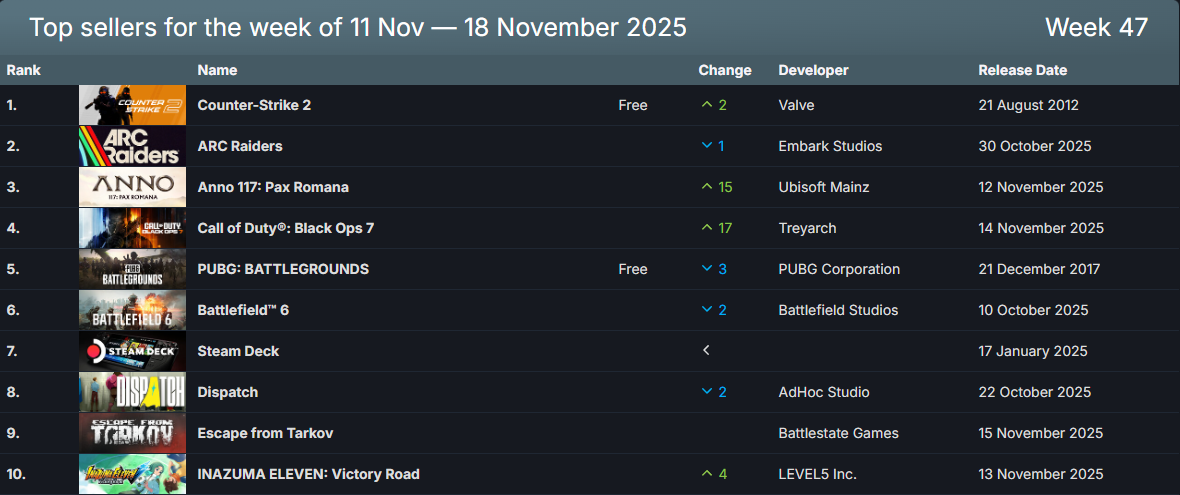Open the Embark Studios developer link
This screenshot has height=495, width=1180.
[830, 146]
